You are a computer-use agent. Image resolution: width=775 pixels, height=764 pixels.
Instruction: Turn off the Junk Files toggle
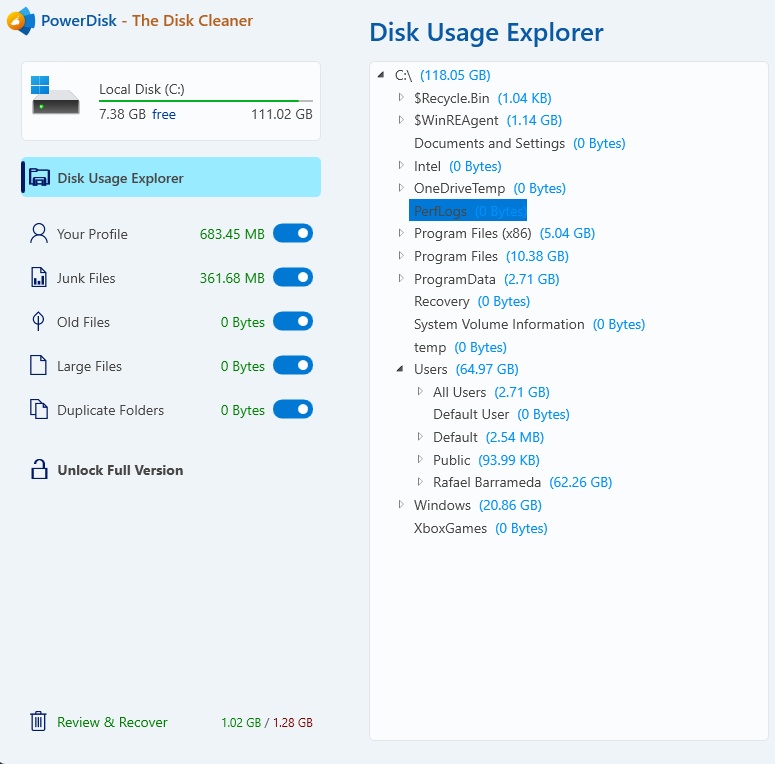tap(293, 277)
